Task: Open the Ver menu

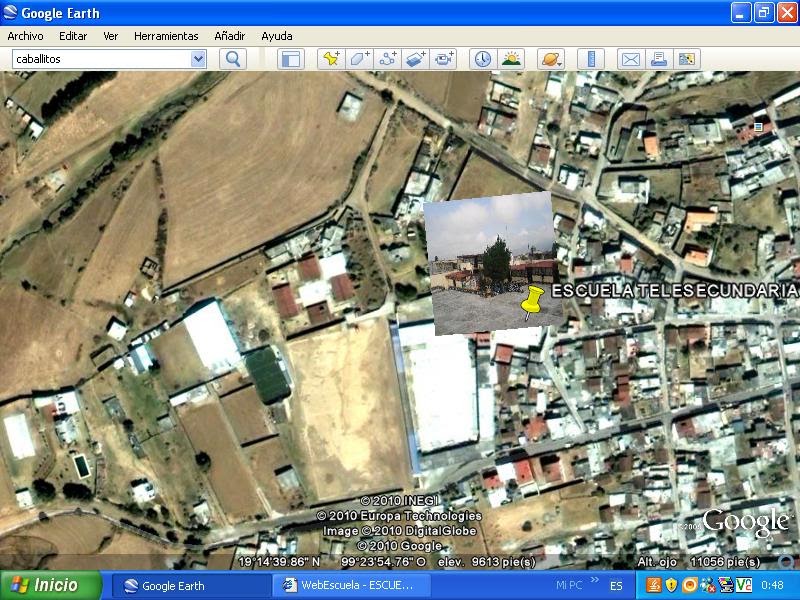Action: pos(111,36)
